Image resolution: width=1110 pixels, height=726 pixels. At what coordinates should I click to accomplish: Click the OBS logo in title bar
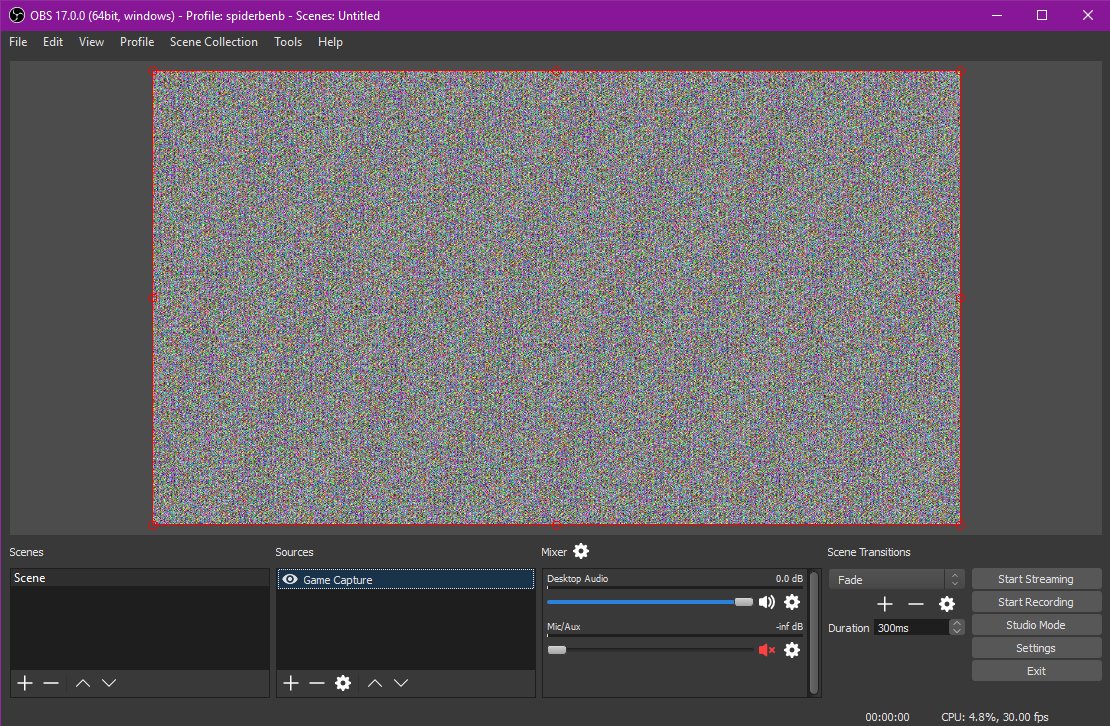click(x=16, y=15)
